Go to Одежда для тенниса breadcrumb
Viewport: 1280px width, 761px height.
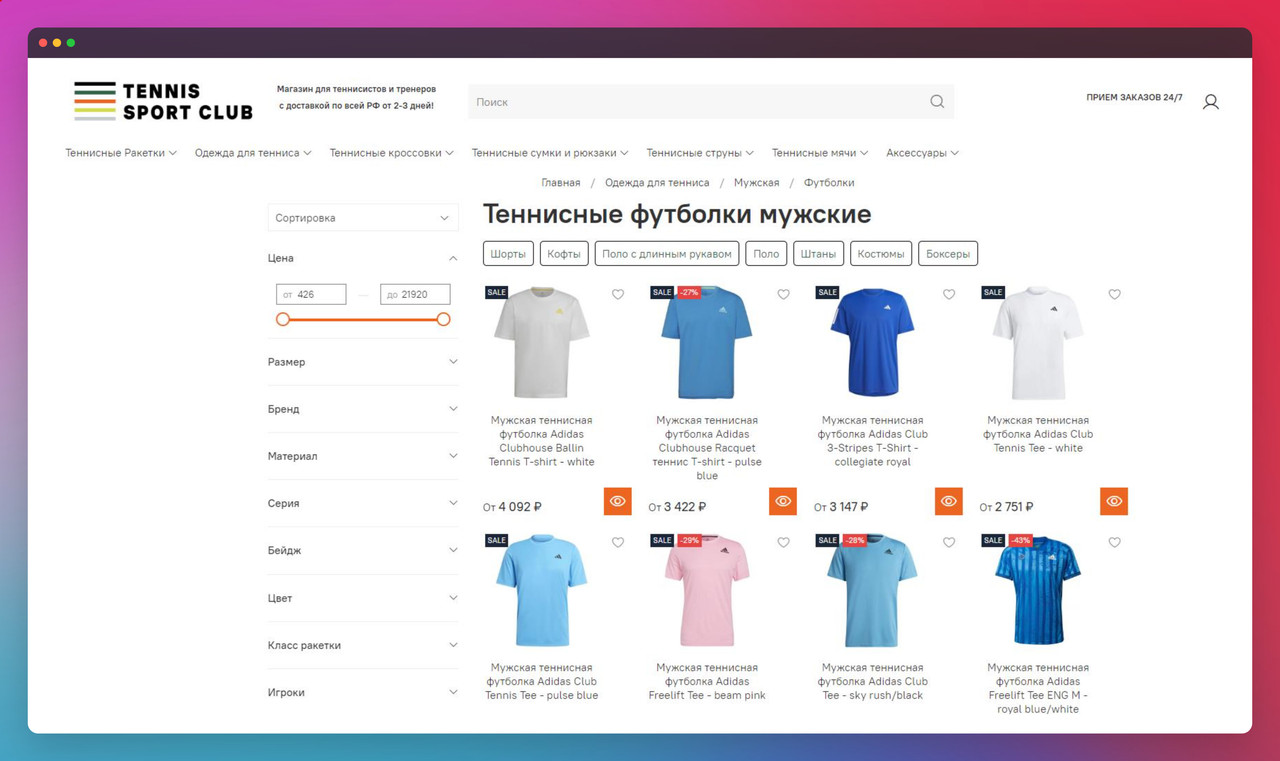point(657,183)
